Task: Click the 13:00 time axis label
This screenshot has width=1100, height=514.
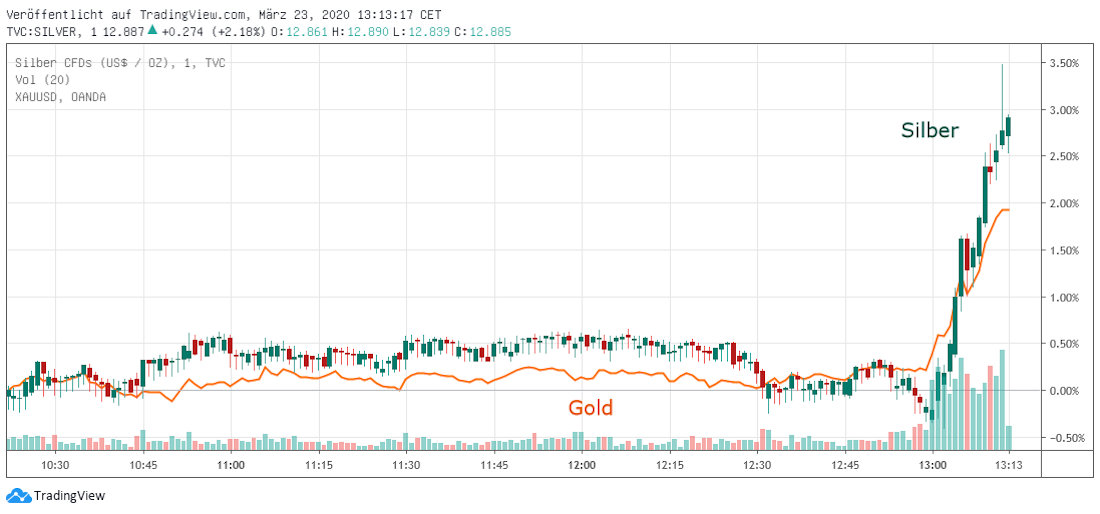Action: [933, 465]
